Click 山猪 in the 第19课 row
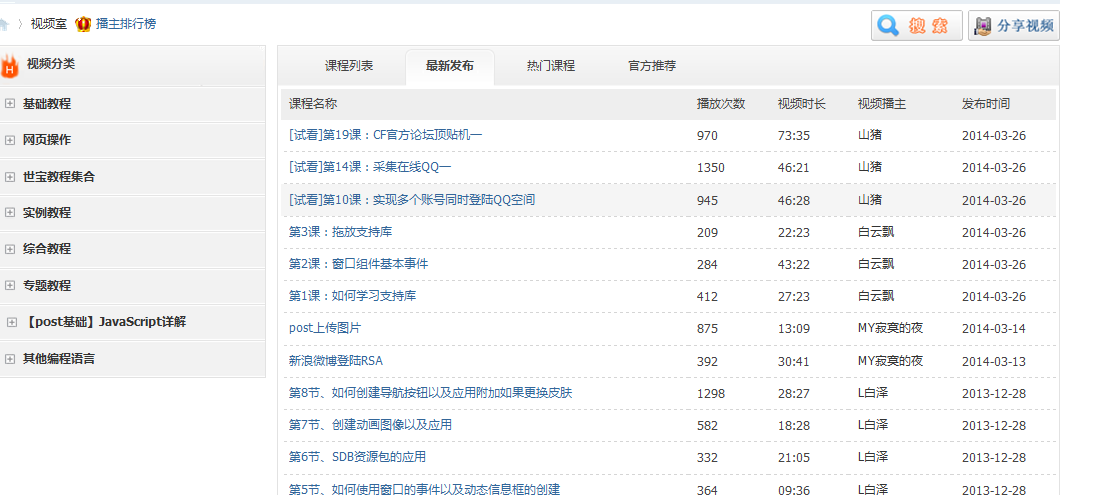This screenshot has width=1098, height=495. [870, 135]
